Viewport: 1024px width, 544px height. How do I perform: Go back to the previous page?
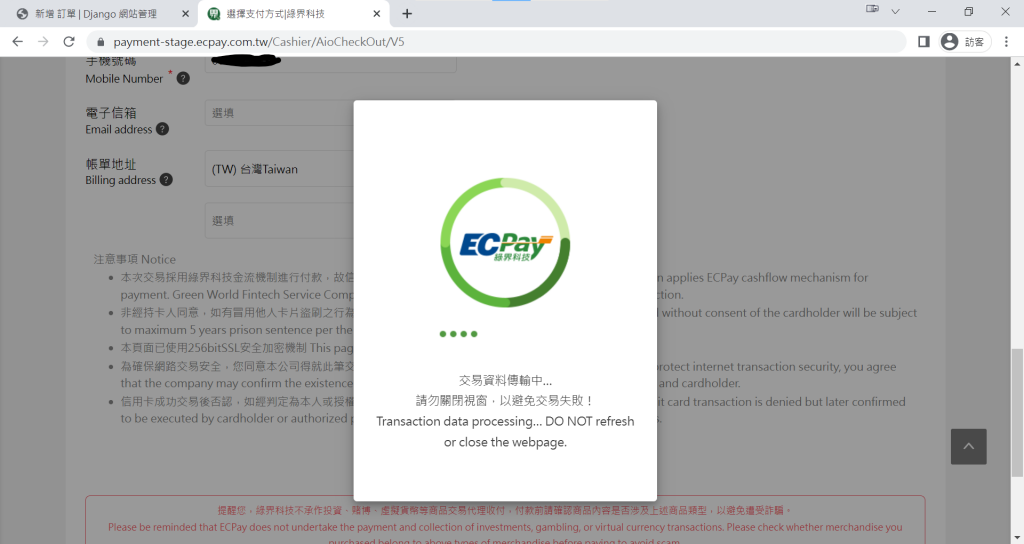(x=18, y=42)
